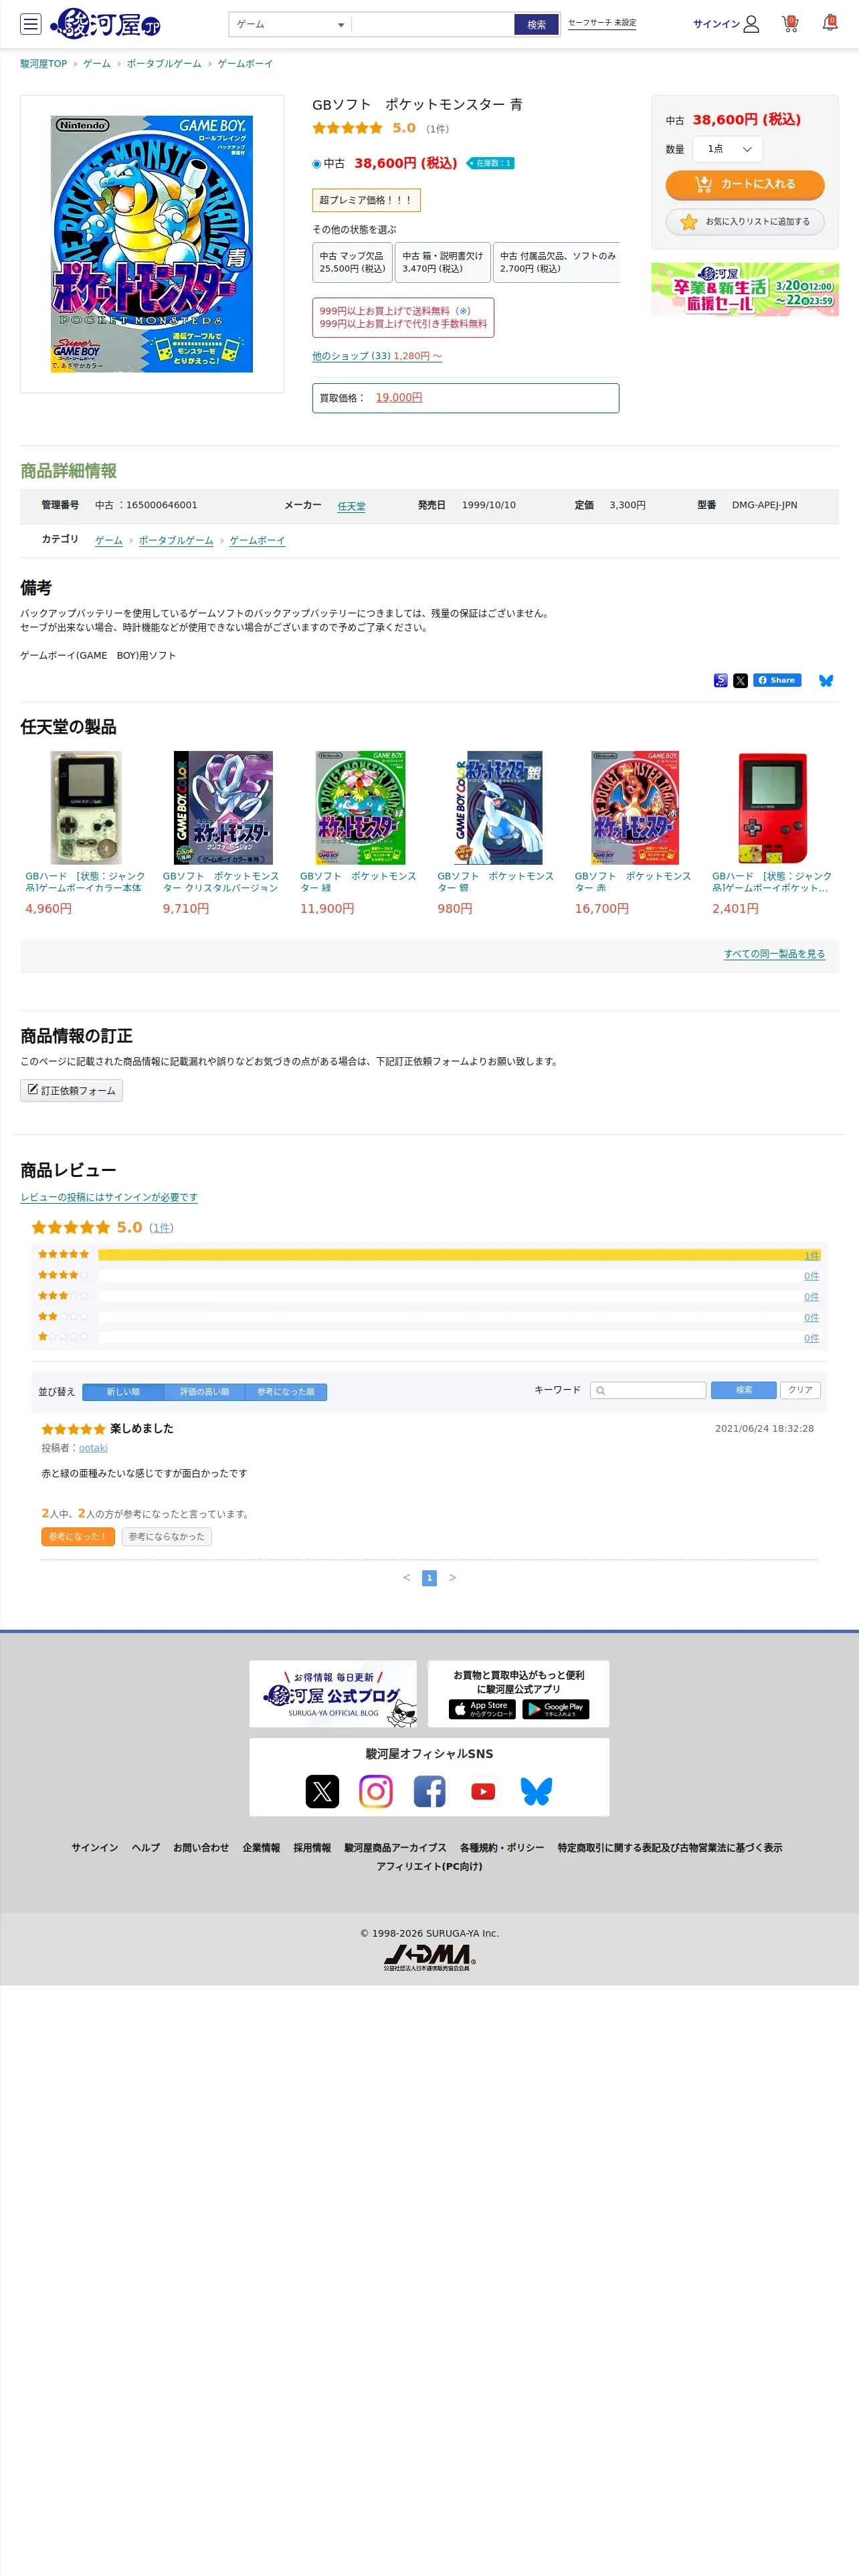Select the 中古 condition radio button
Image resolution: width=859 pixels, height=2576 pixels.
317,164
